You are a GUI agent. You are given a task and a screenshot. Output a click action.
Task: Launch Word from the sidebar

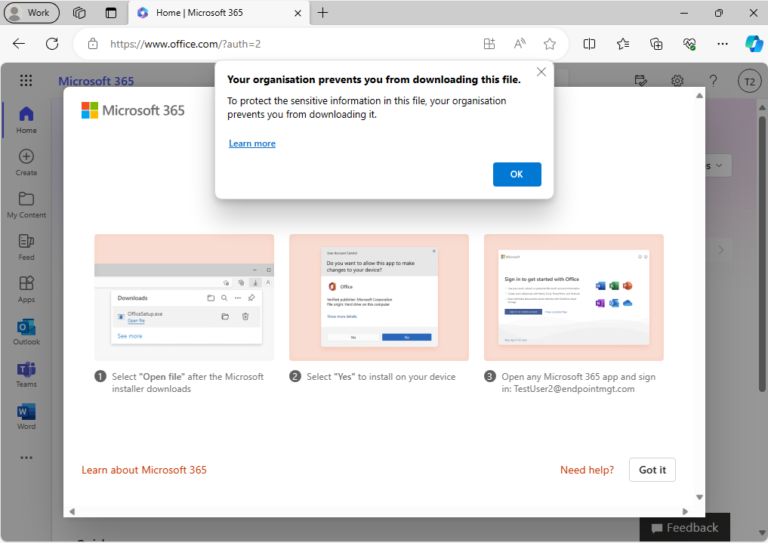(26, 417)
